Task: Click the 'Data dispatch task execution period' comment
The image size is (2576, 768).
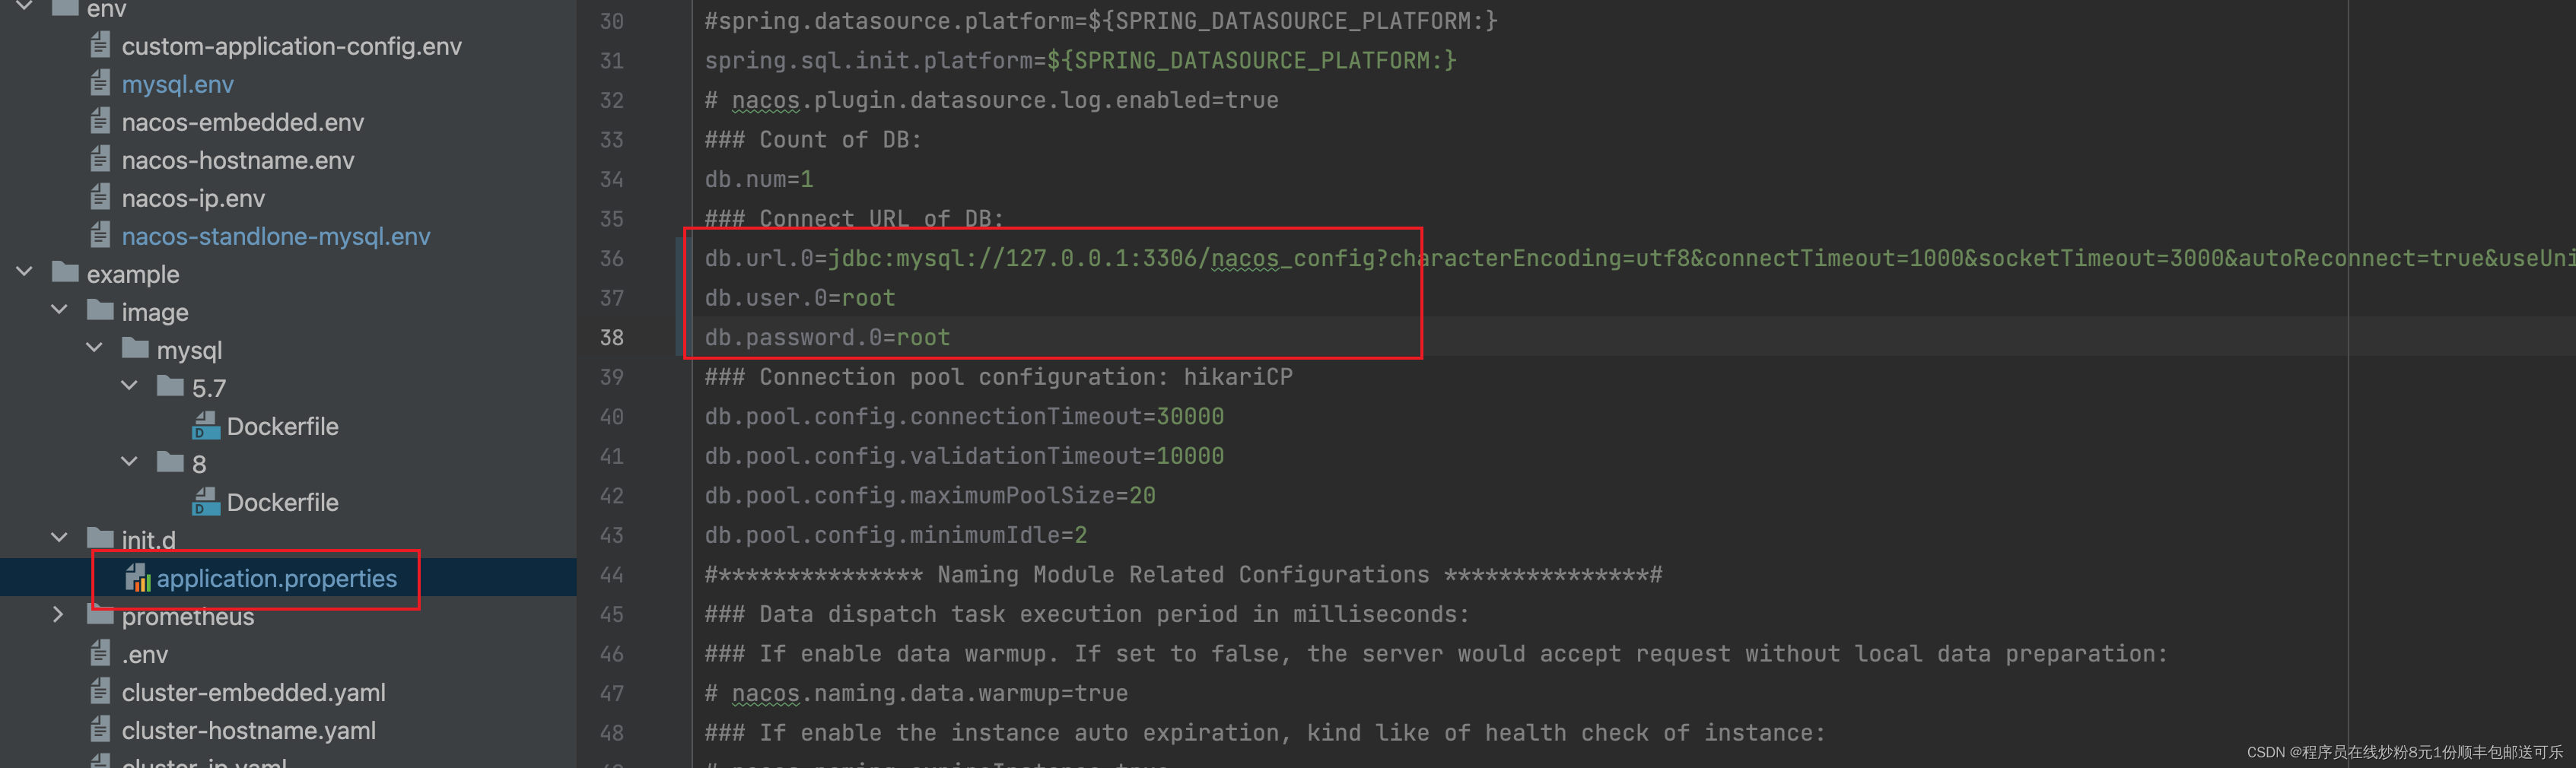Action: pos(1087,614)
